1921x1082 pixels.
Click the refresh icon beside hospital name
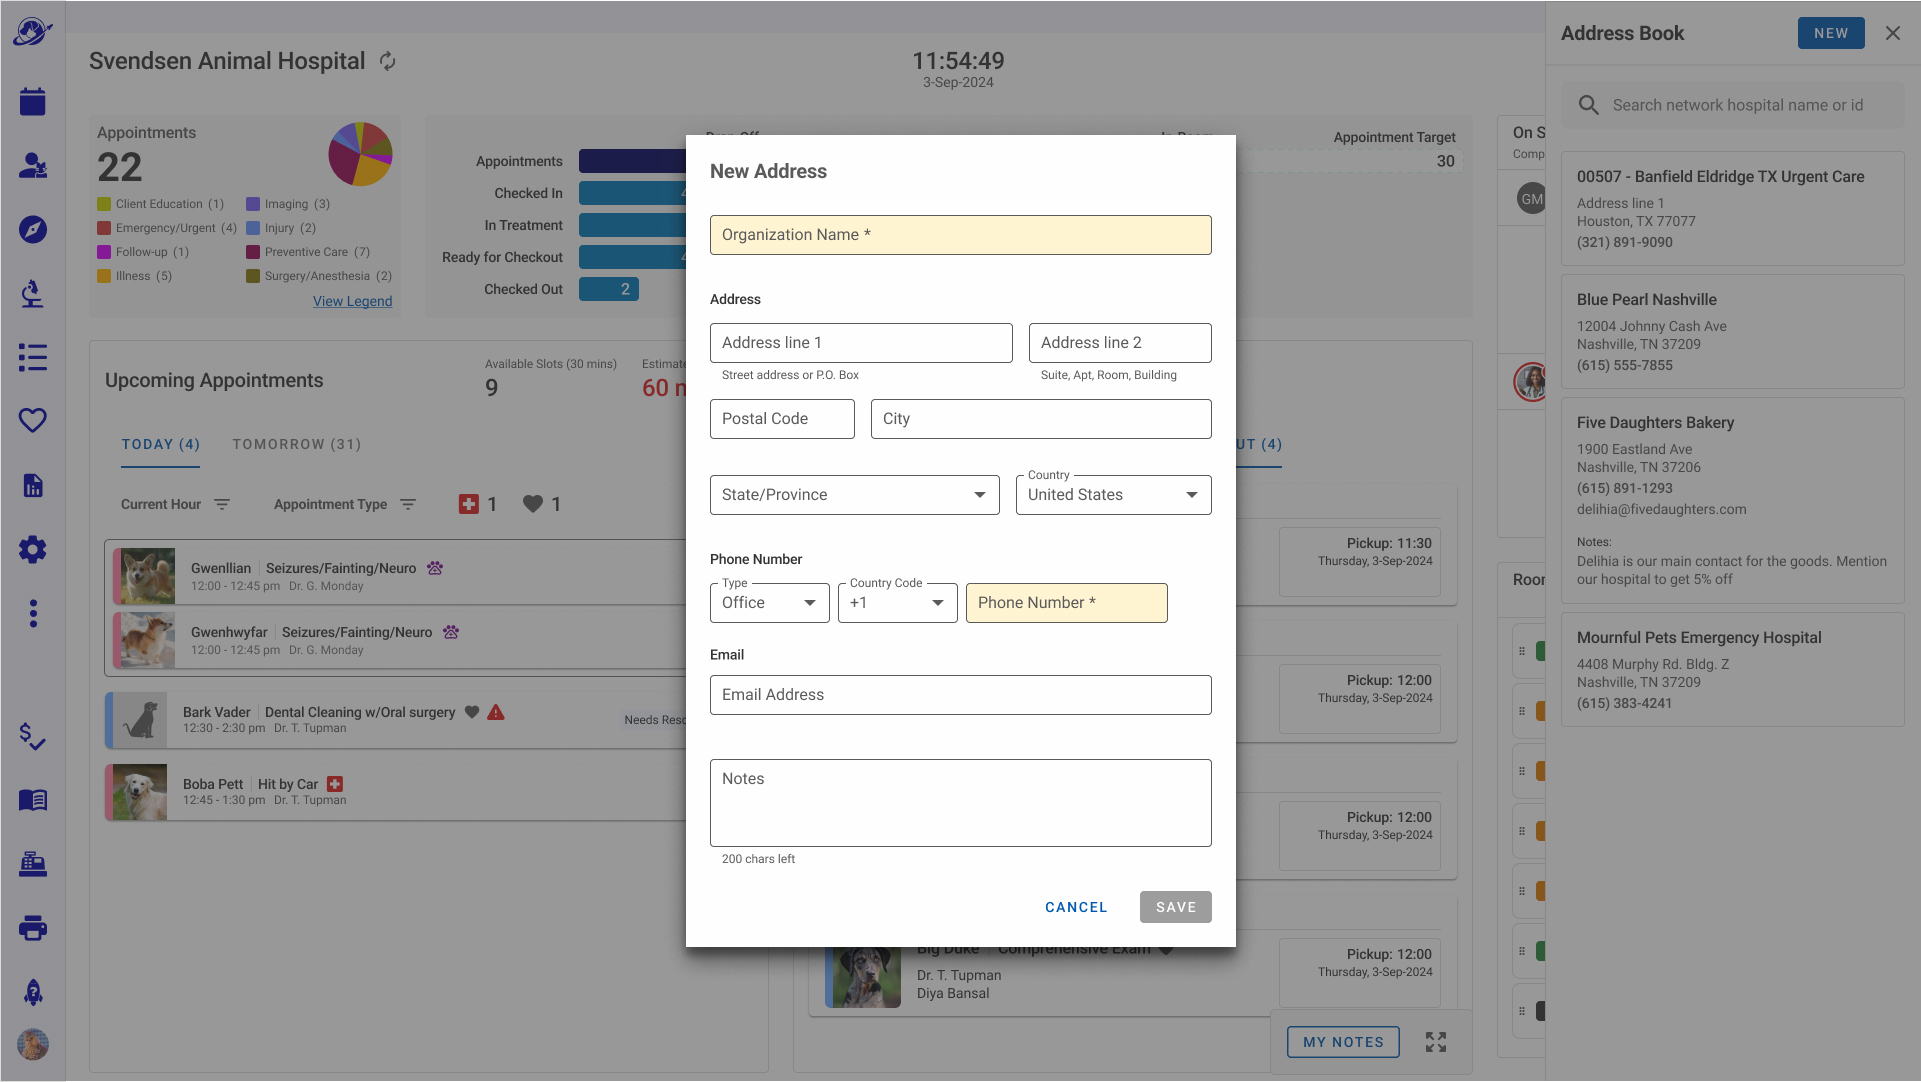pyautogui.click(x=388, y=62)
